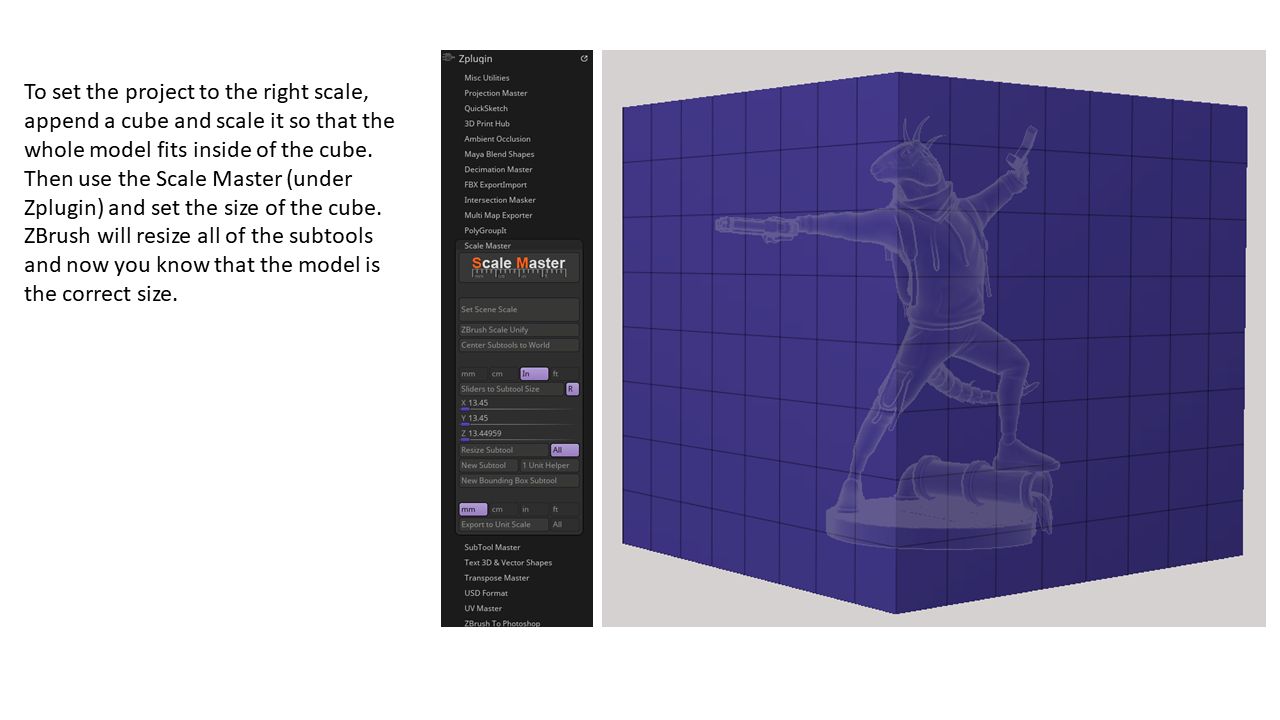
Task: Click Set Scene Scale button
Action: 519,310
